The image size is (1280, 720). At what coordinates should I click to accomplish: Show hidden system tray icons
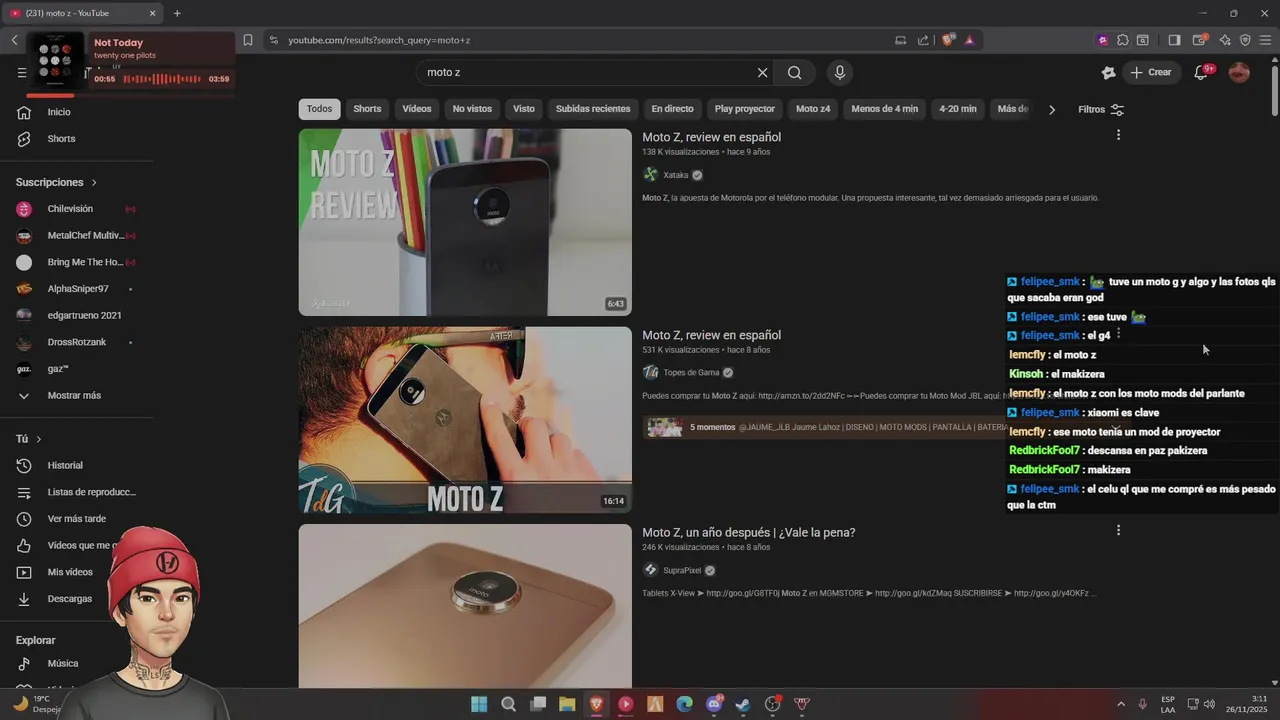coord(1120,704)
